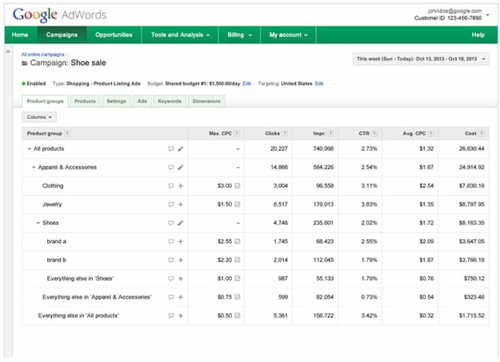Screen dimensions: 500x362
Task: Open the date range dropdown
Action: point(421,59)
